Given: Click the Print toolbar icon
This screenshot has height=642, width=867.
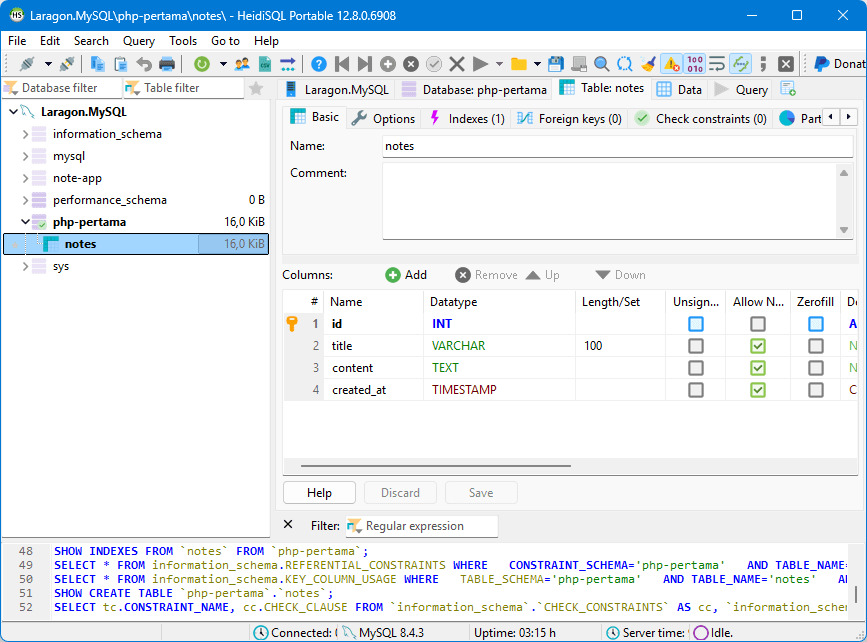Looking at the screenshot, I should [167, 64].
